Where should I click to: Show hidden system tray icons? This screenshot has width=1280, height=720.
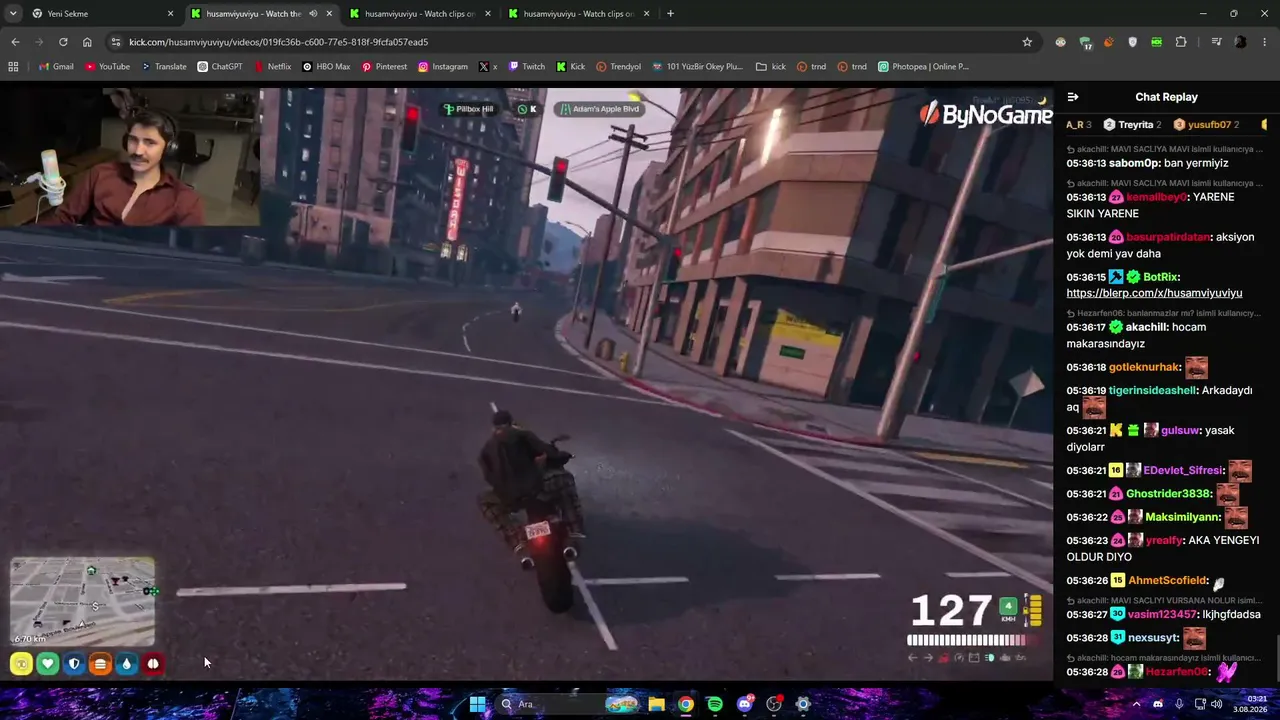[1136, 704]
